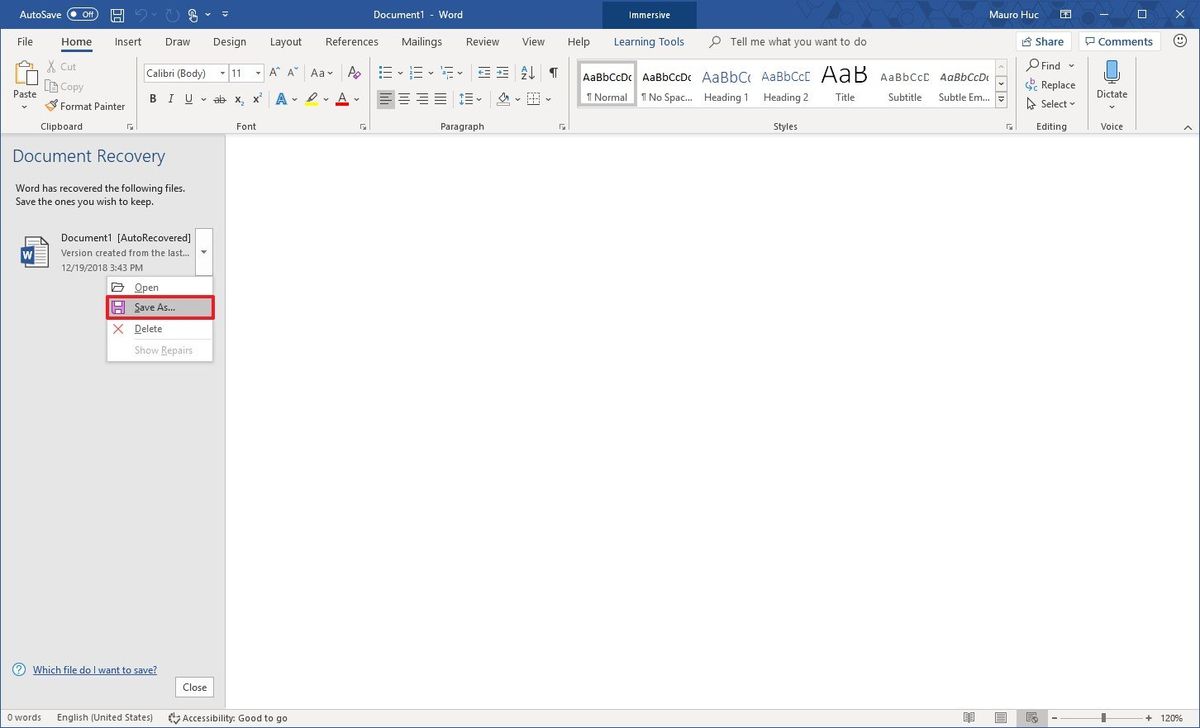The width and height of the screenshot is (1200, 728).
Task: Apply strikethrough to text
Action: click(x=220, y=99)
